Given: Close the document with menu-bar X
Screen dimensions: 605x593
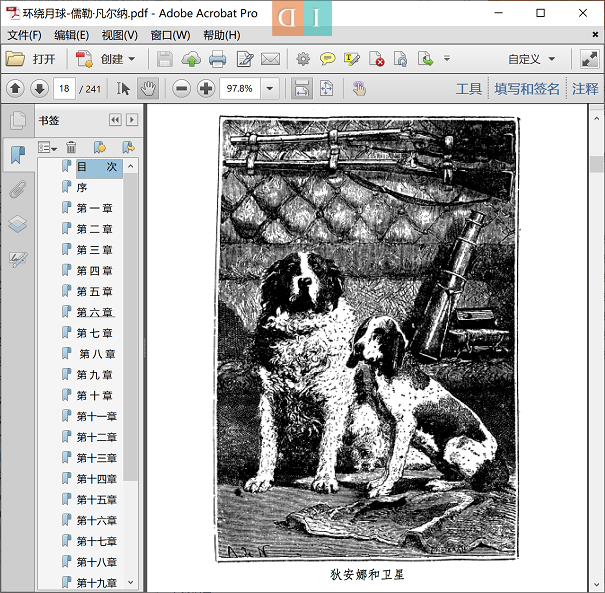Looking at the screenshot, I should click(595, 35).
